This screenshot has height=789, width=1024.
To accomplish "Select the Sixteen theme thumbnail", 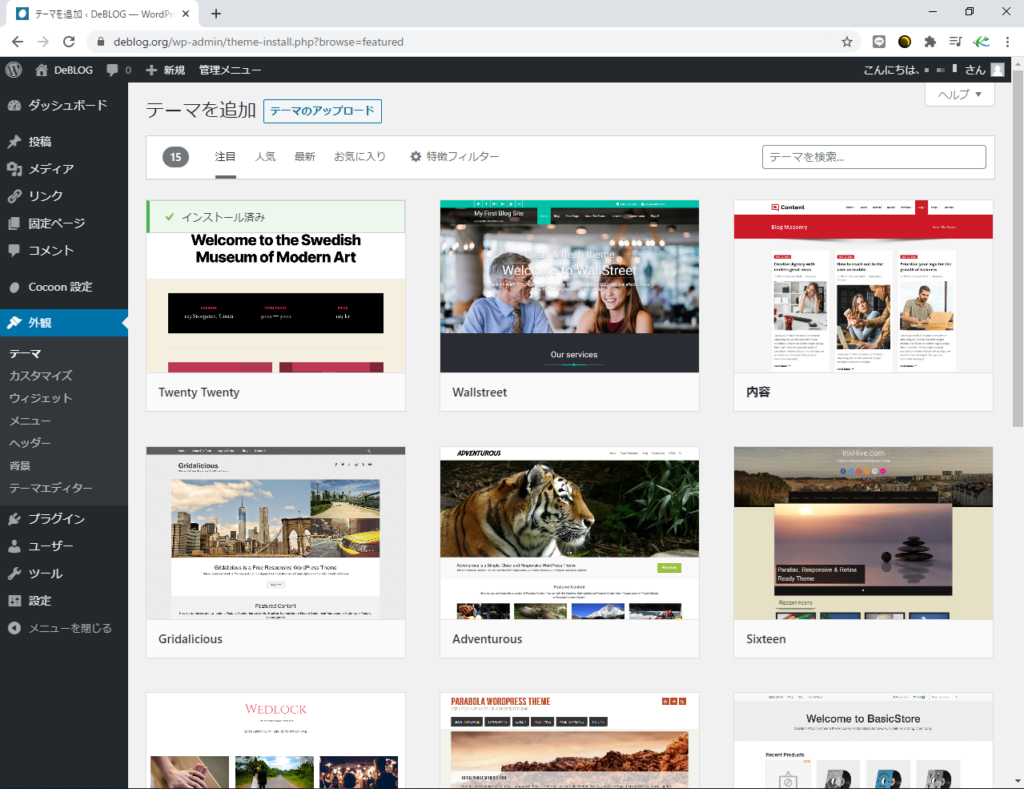I will coord(863,533).
